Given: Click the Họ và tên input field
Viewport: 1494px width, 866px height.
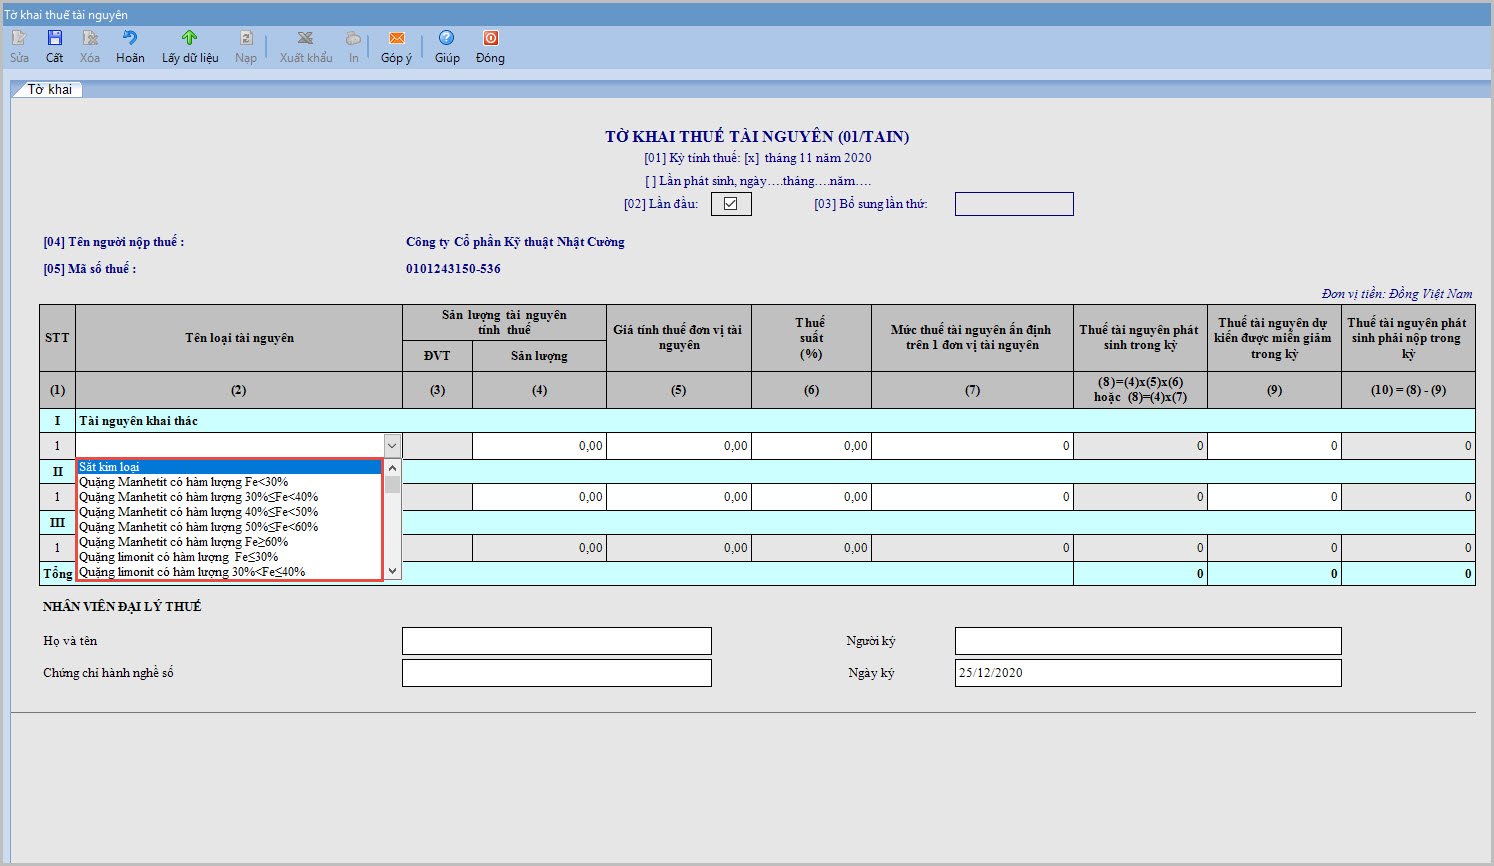Looking at the screenshot, I should (556, 641).
